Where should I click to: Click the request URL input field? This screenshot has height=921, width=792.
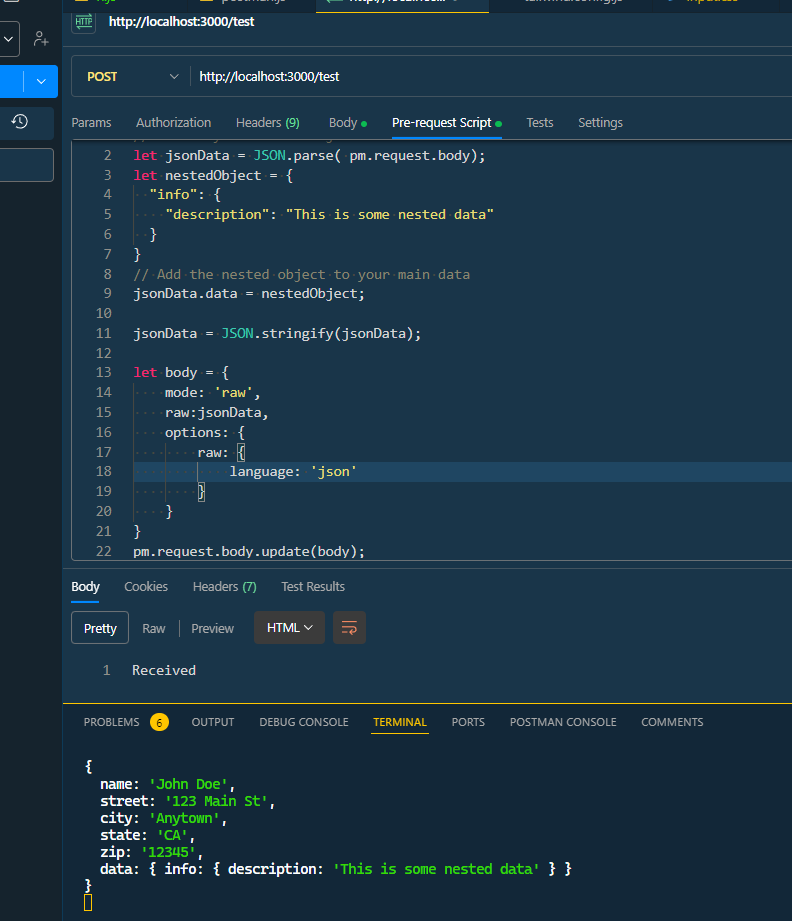point(480,76)
